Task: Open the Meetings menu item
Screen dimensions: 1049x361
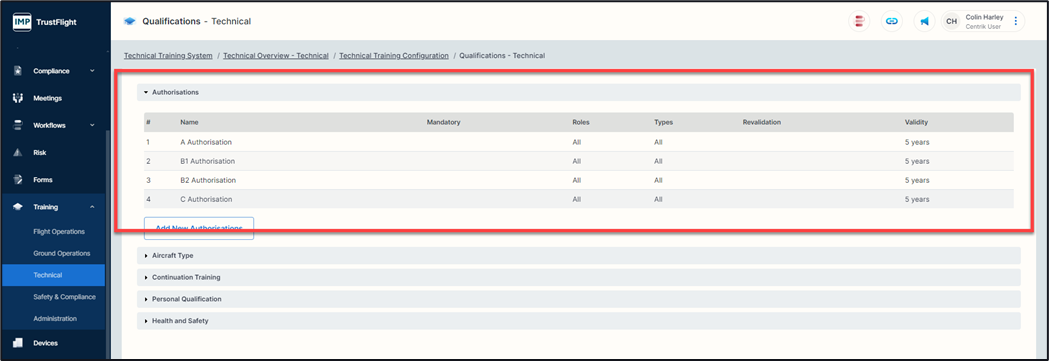Action: tap(47, 98)
